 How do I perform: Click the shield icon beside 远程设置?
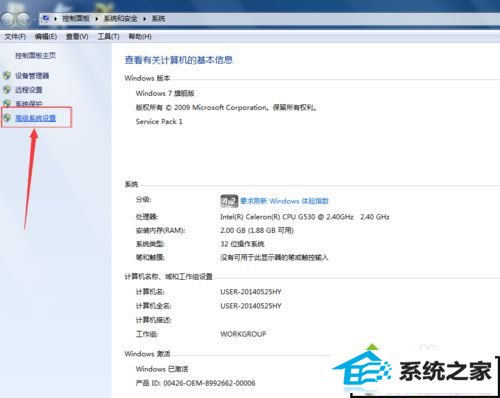click(x=7, y=90)
